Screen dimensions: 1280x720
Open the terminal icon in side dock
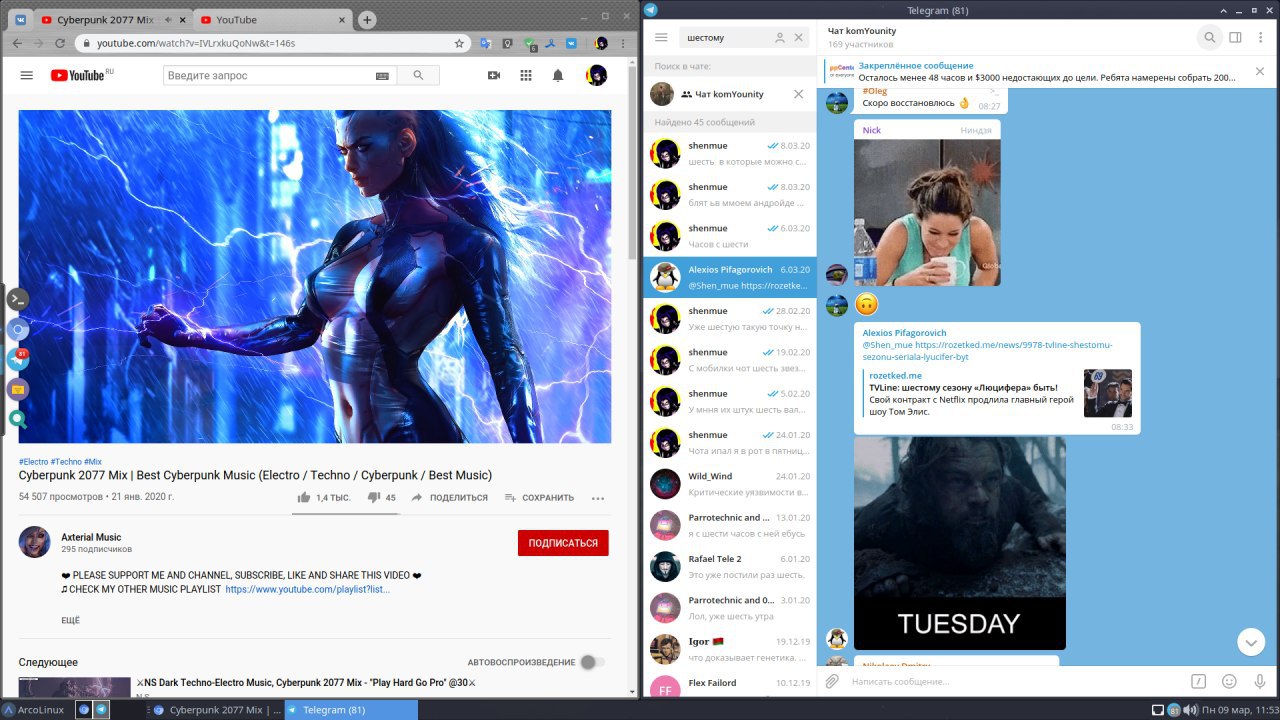tap(18, 298)
